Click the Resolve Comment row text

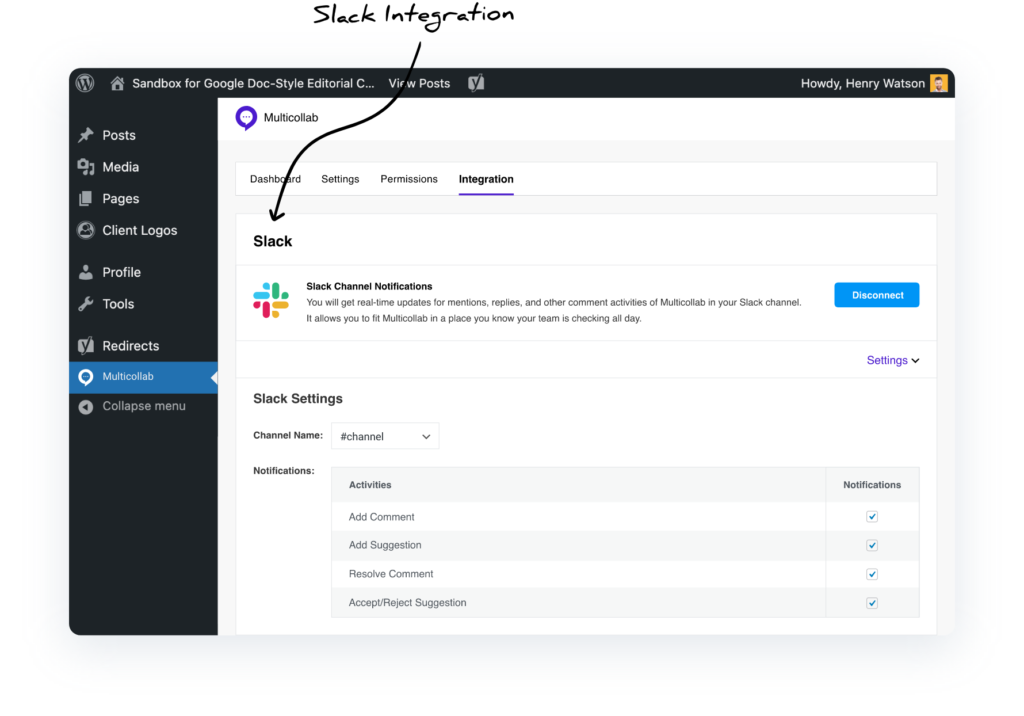point(391,574)
